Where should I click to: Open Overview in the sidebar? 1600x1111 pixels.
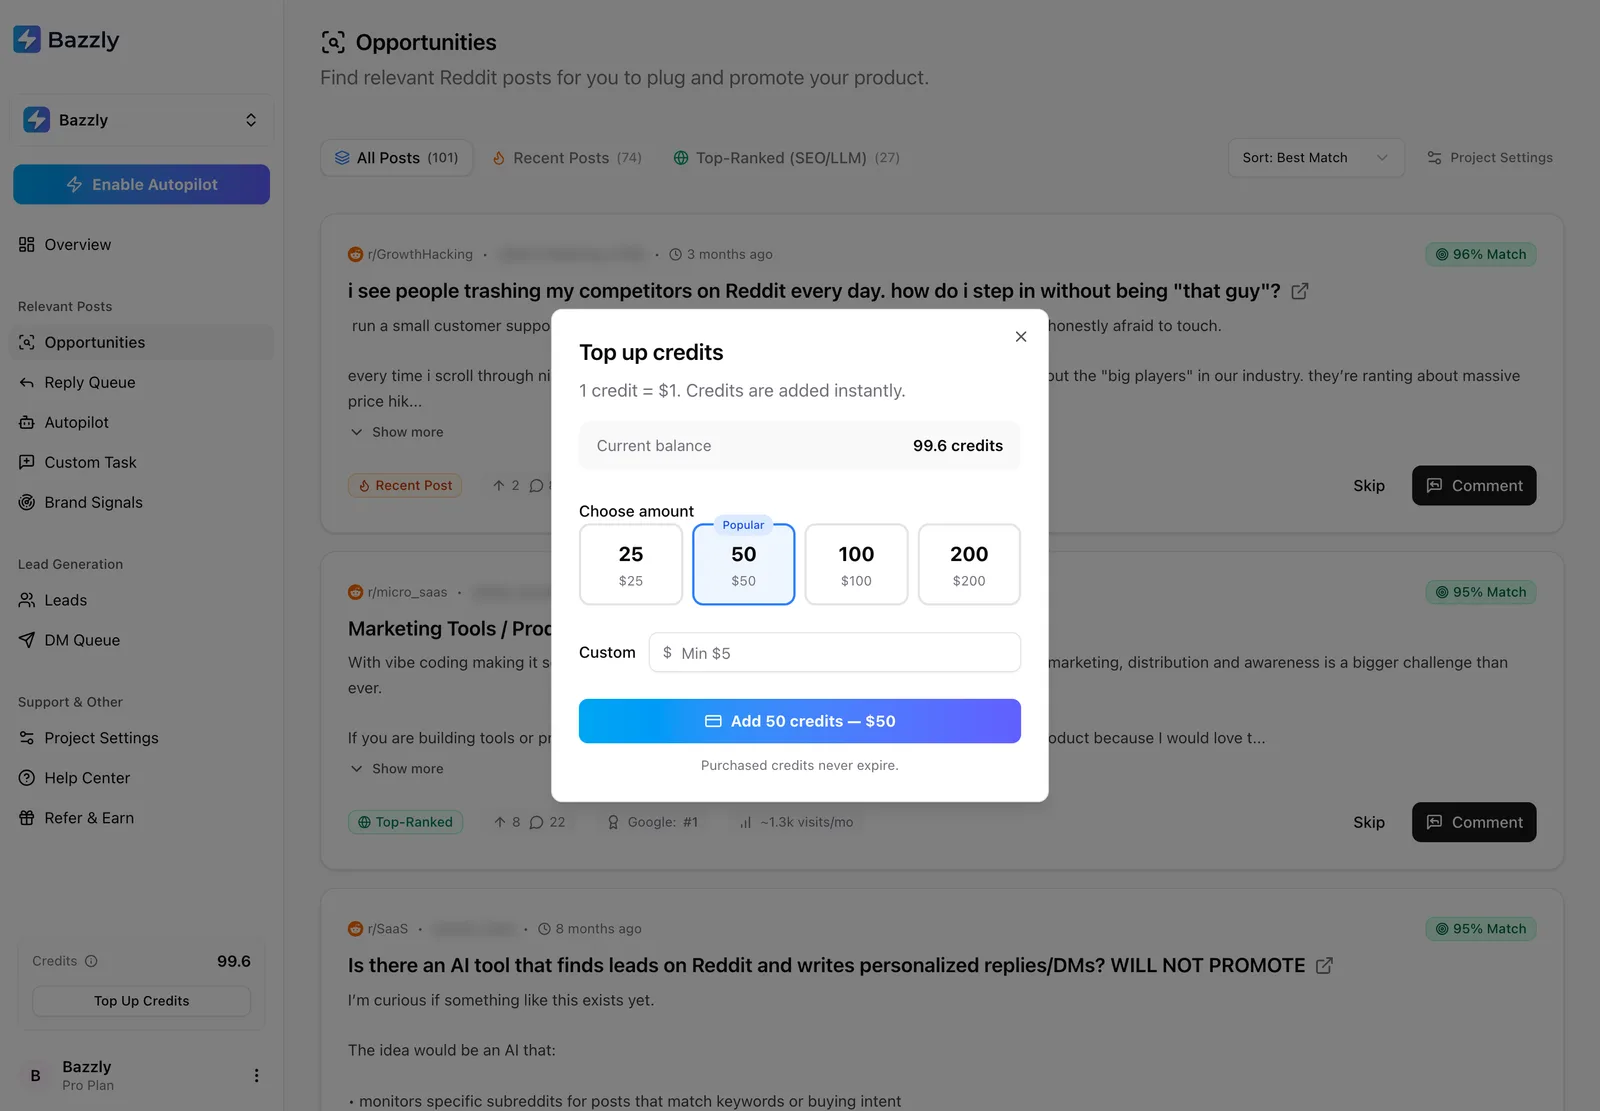point(142,245)
